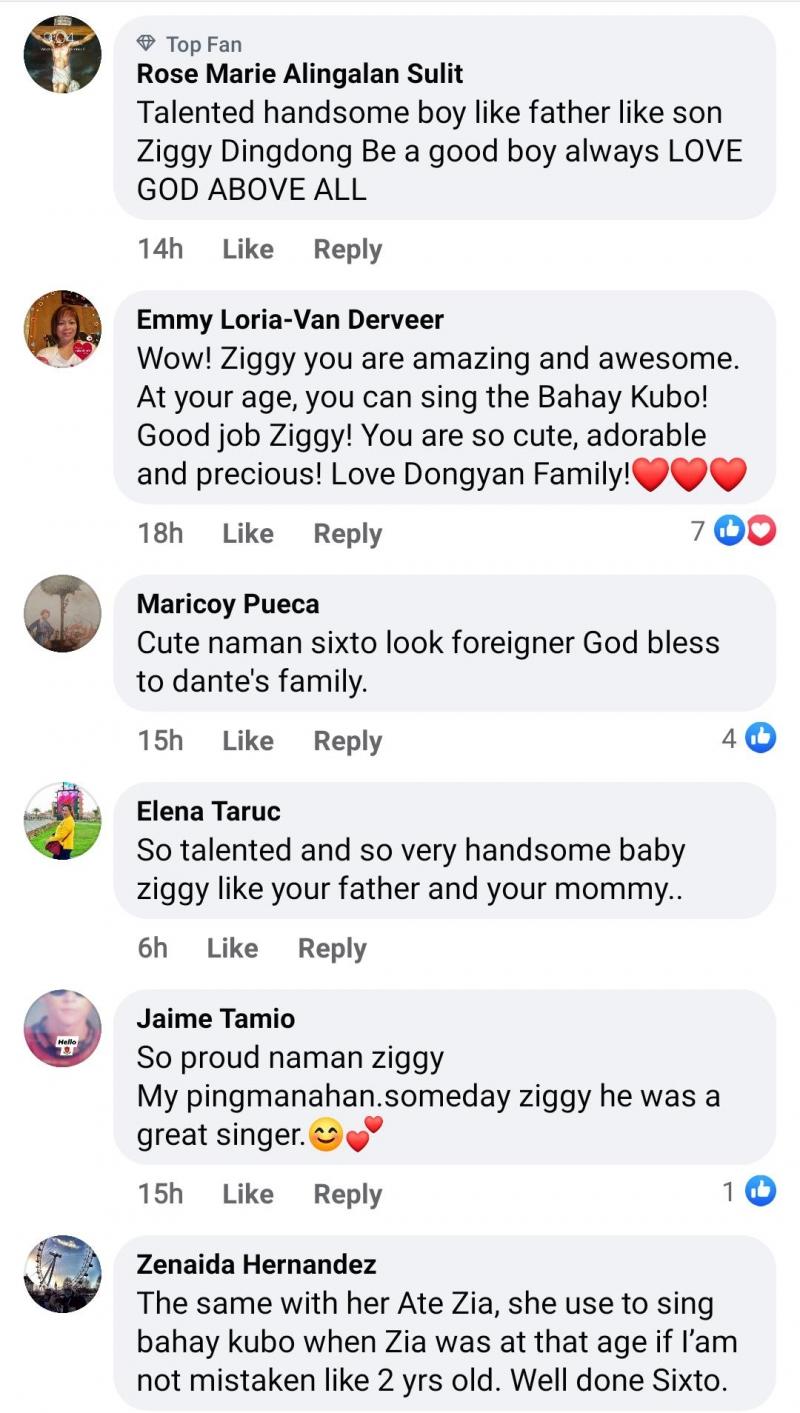
Task: Like Rose Marie Alingalan Sulit's comment
Action: [x=248, y=249]
